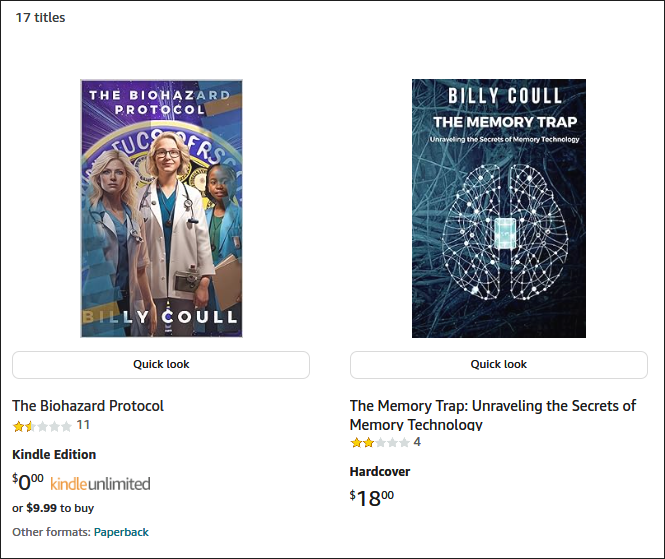Open The Biohazard Protocol book cover
Screen dimensions: 665x559
(x=161, y=208)
